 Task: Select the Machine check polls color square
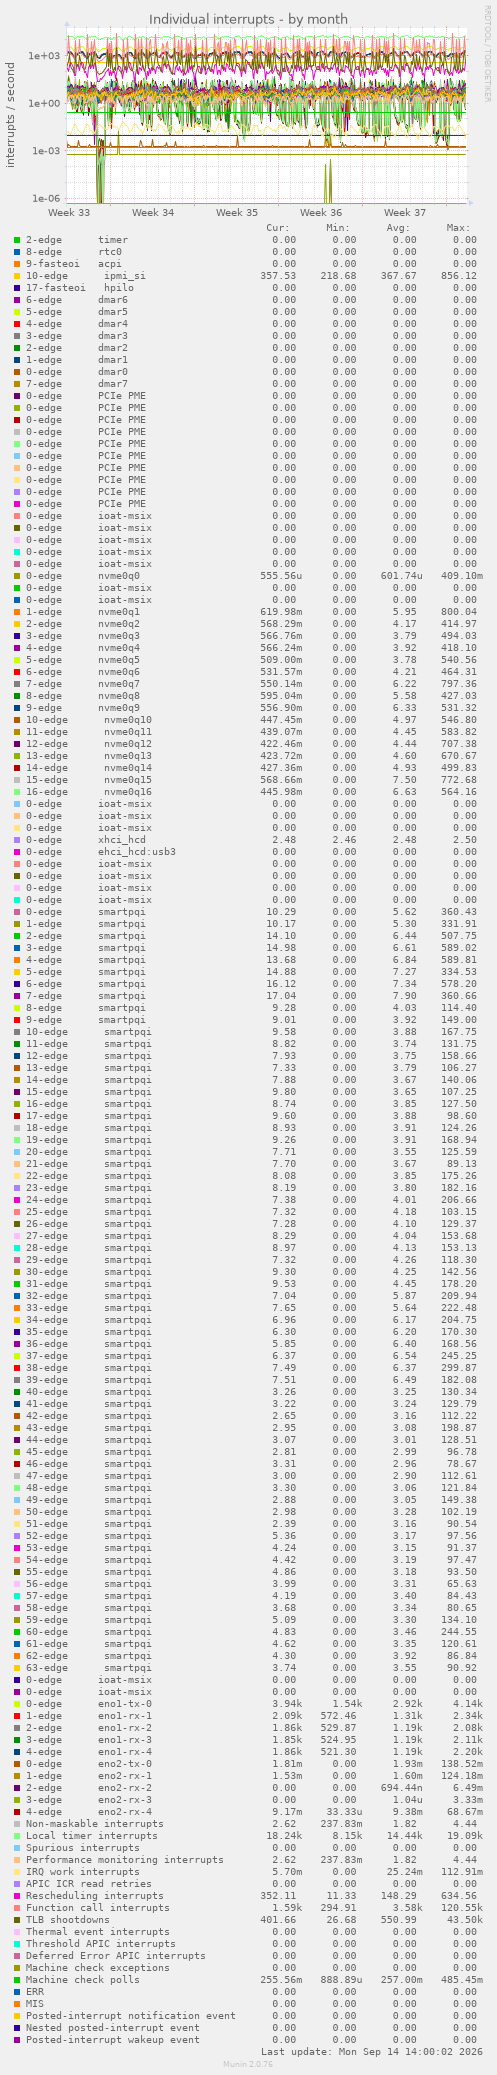(x=17, y=1980)
